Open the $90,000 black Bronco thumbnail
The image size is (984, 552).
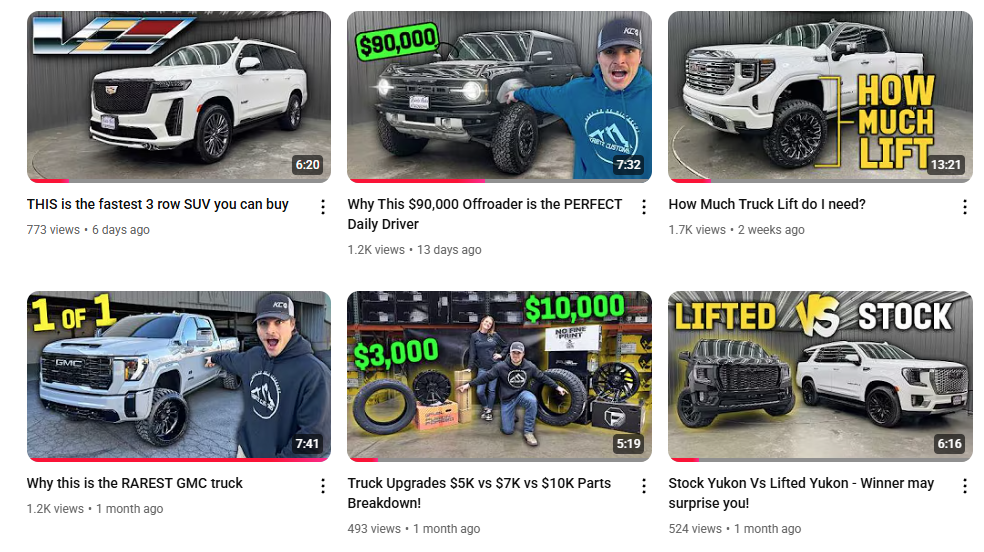pyautogui.click(x=500, y=97)
